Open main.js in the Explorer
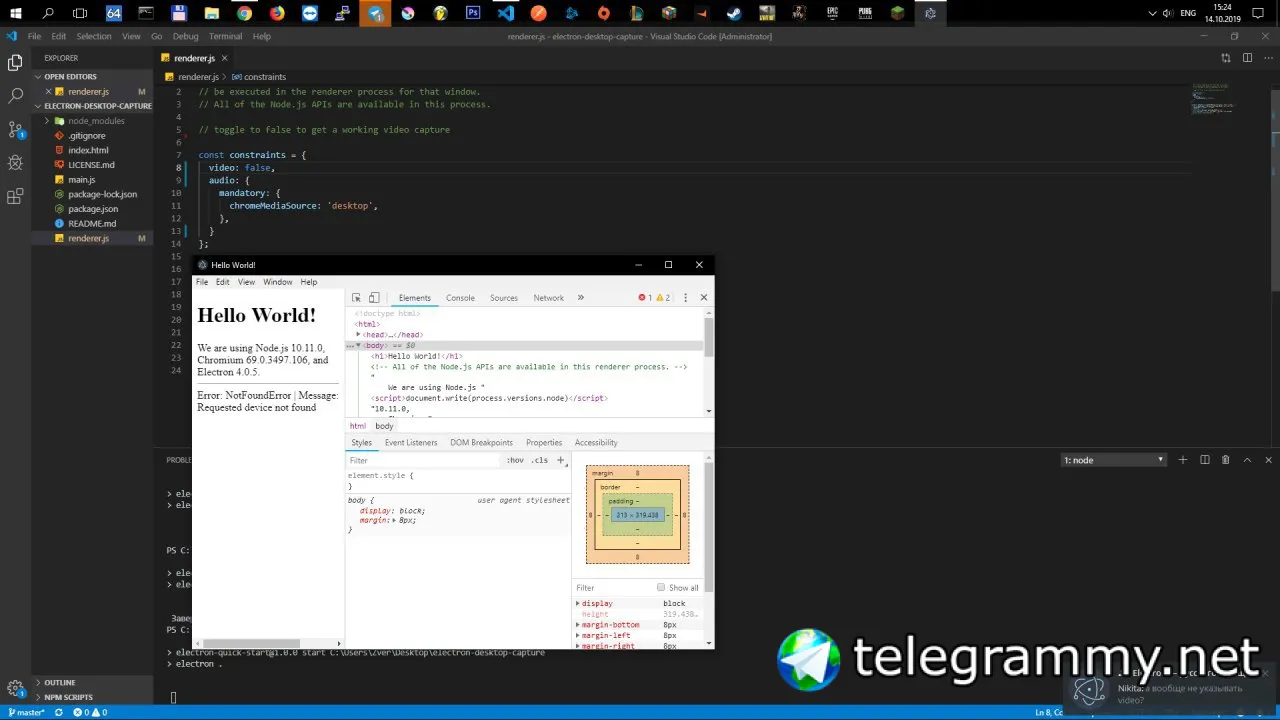 [82, 180]
